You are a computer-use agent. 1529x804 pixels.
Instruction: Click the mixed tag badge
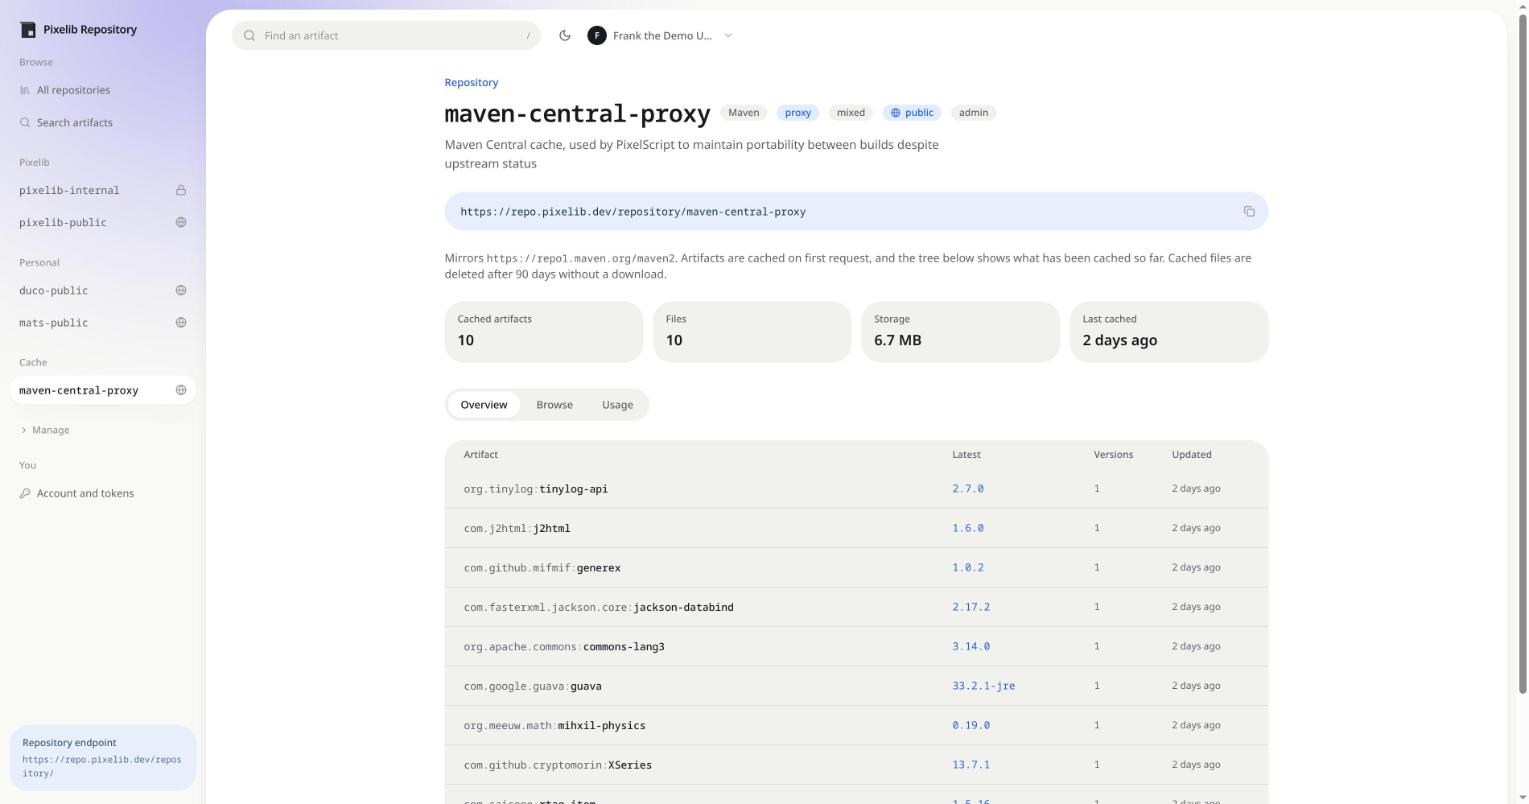[x=851, y=112]
